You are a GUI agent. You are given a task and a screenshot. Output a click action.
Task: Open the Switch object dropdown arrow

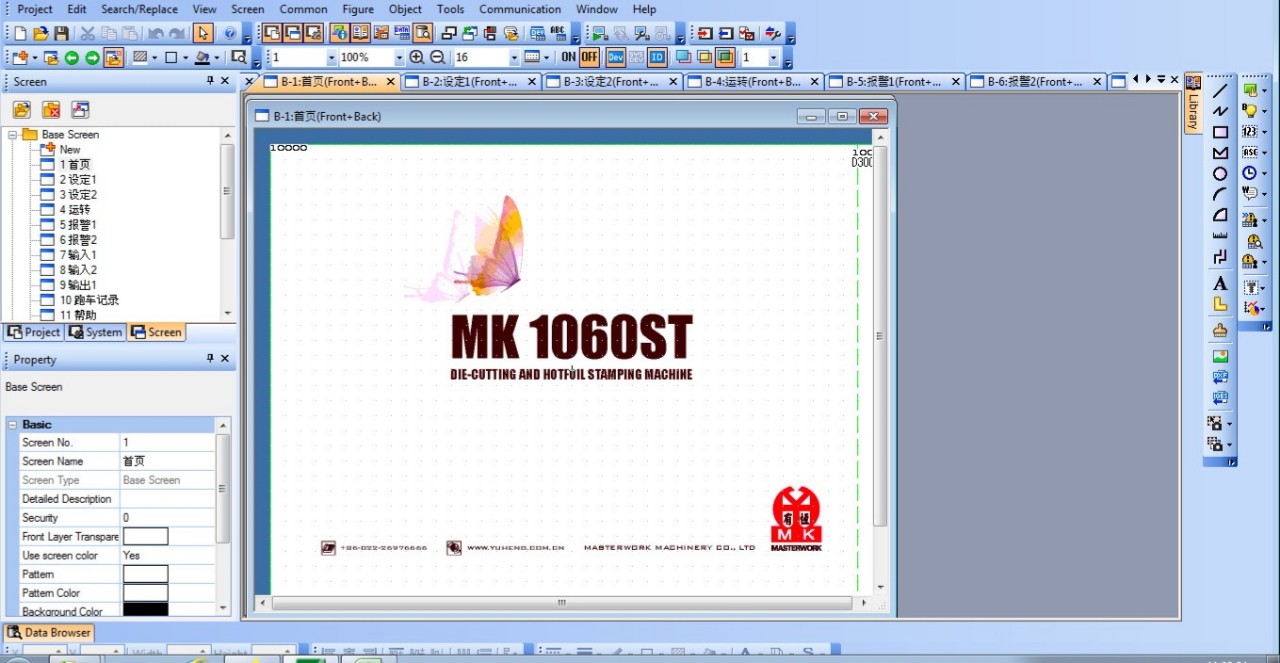(1264, 90)
